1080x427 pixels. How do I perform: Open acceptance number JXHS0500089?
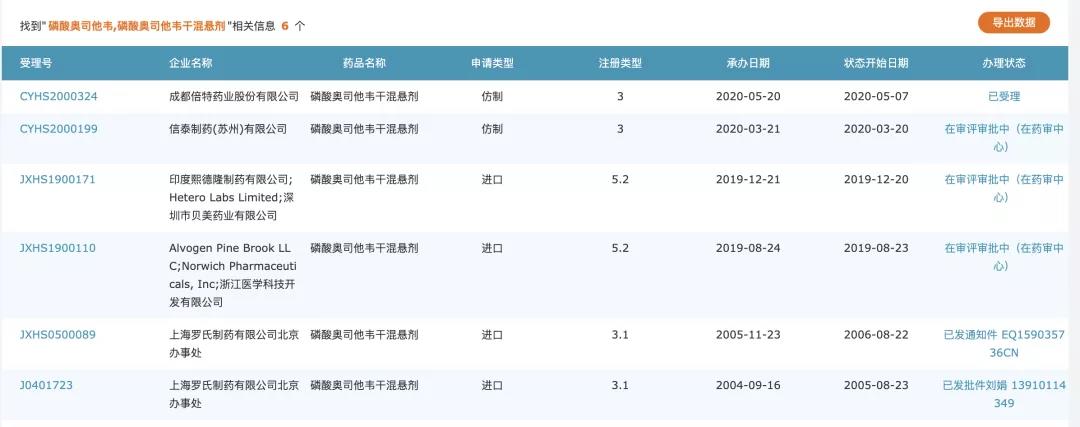(x=58, y=335)
